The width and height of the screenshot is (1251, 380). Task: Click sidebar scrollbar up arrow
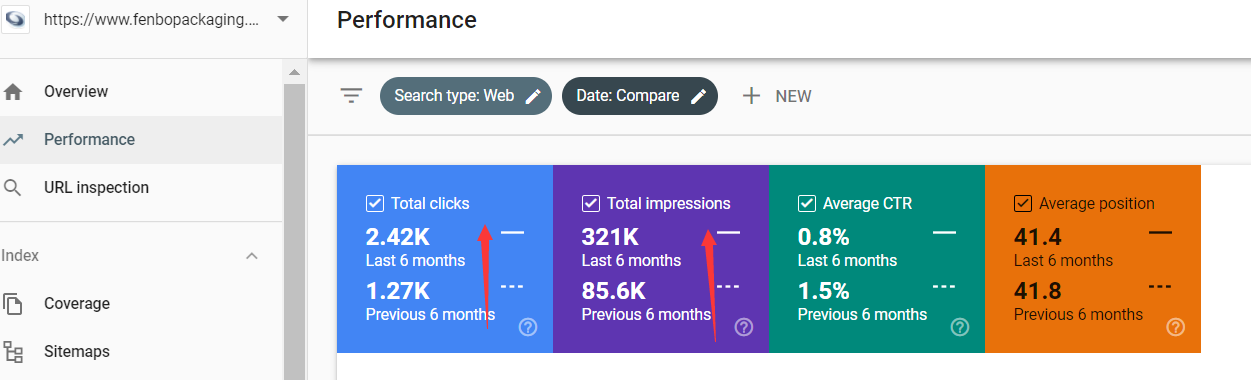click(294, 73)
